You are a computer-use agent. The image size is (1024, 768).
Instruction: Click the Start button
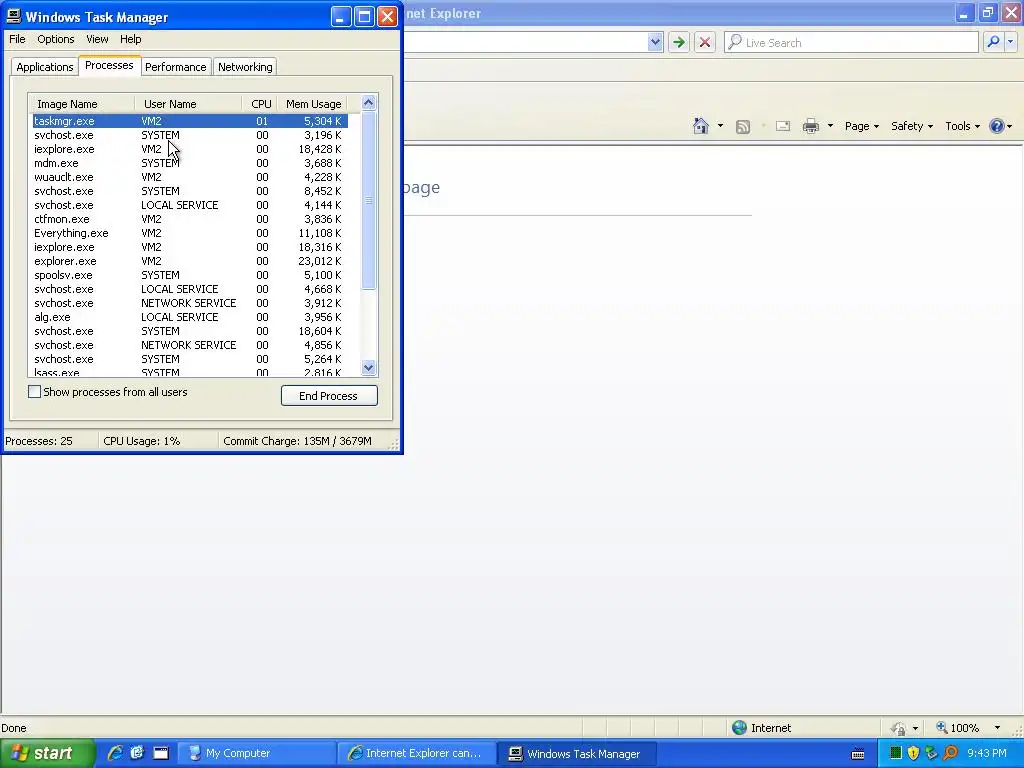[47, 754]
